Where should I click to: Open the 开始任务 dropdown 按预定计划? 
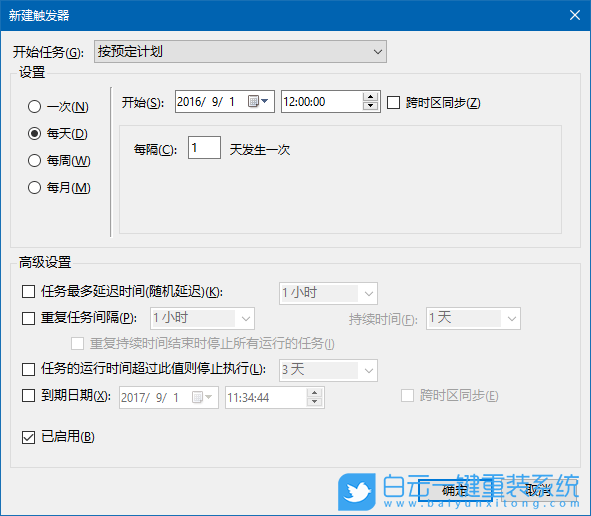click(240, 52)
